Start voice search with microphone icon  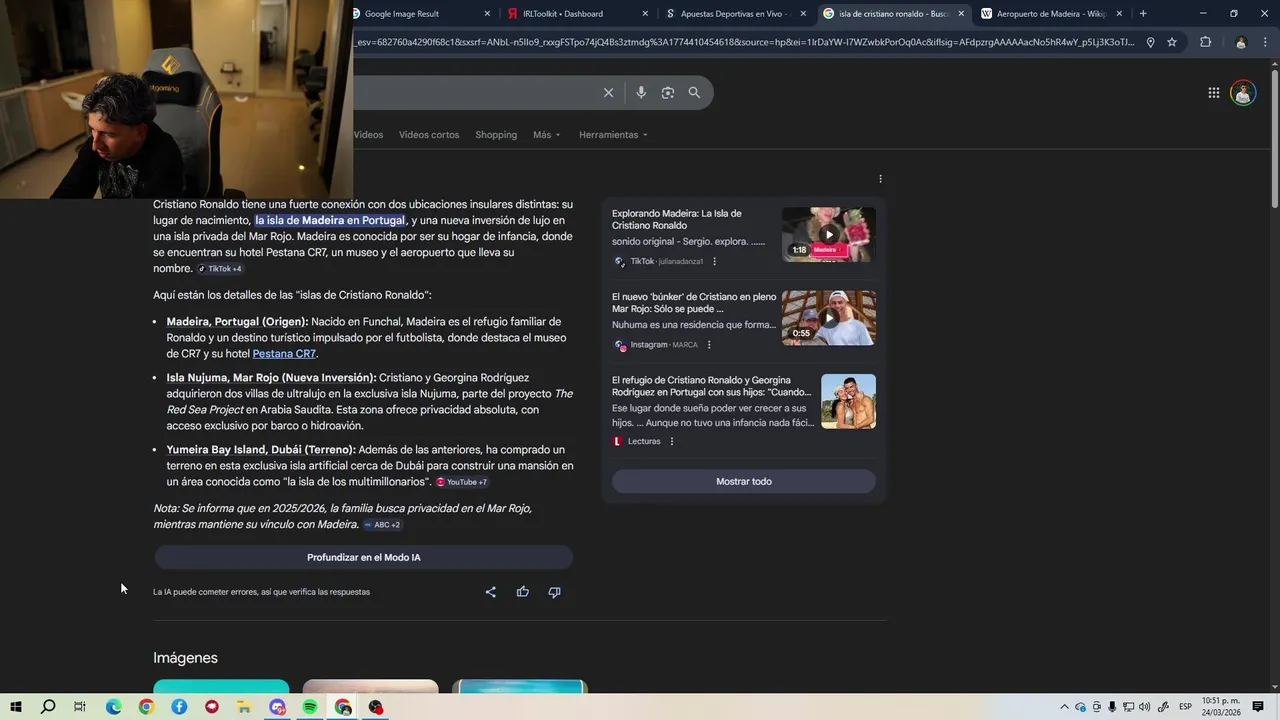point(641,93)
